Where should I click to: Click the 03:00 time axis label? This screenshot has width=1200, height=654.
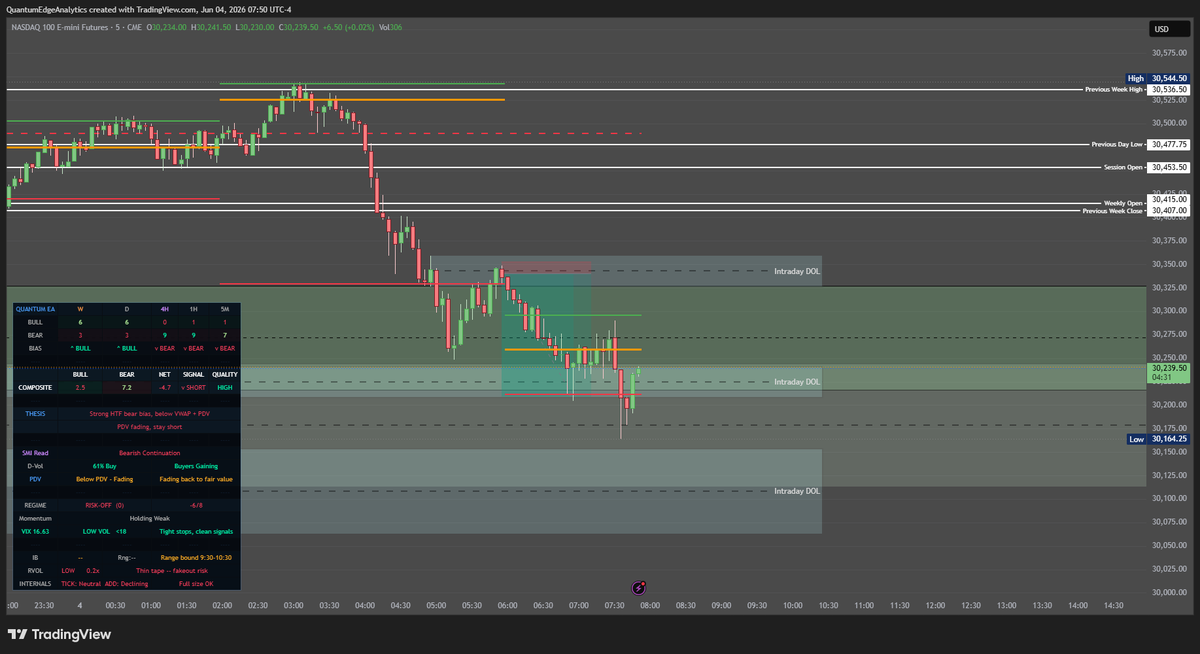pos(294,605)
